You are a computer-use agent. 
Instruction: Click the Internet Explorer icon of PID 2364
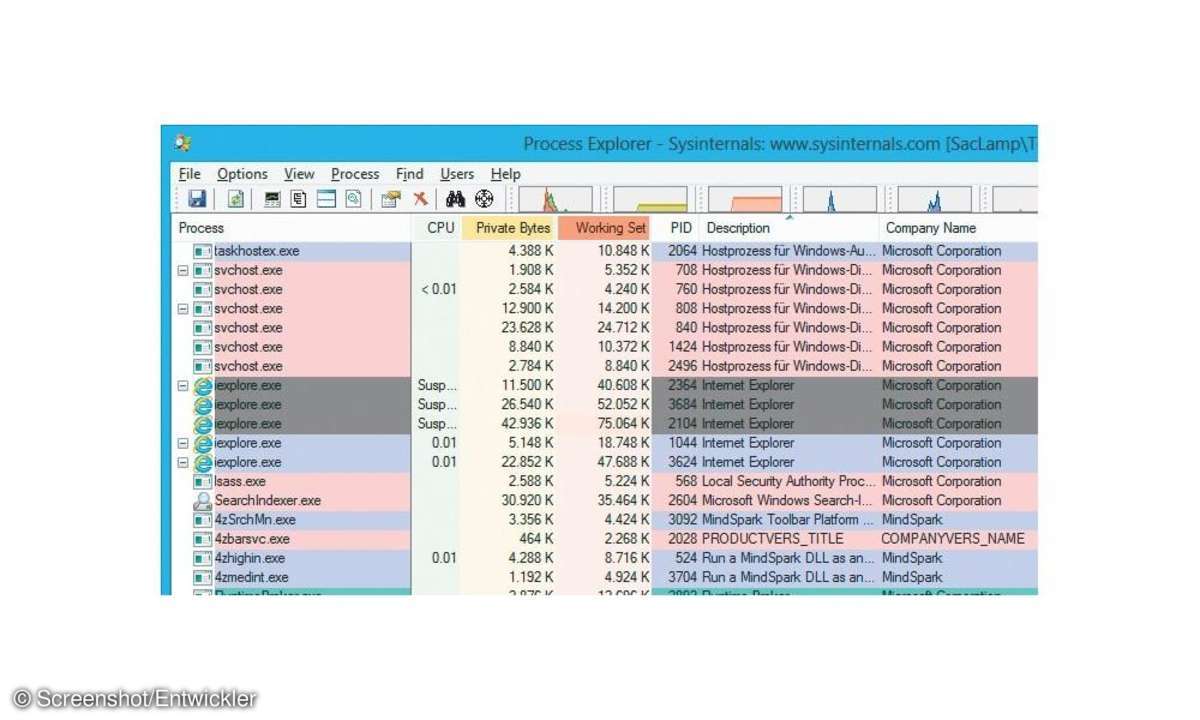203,385
